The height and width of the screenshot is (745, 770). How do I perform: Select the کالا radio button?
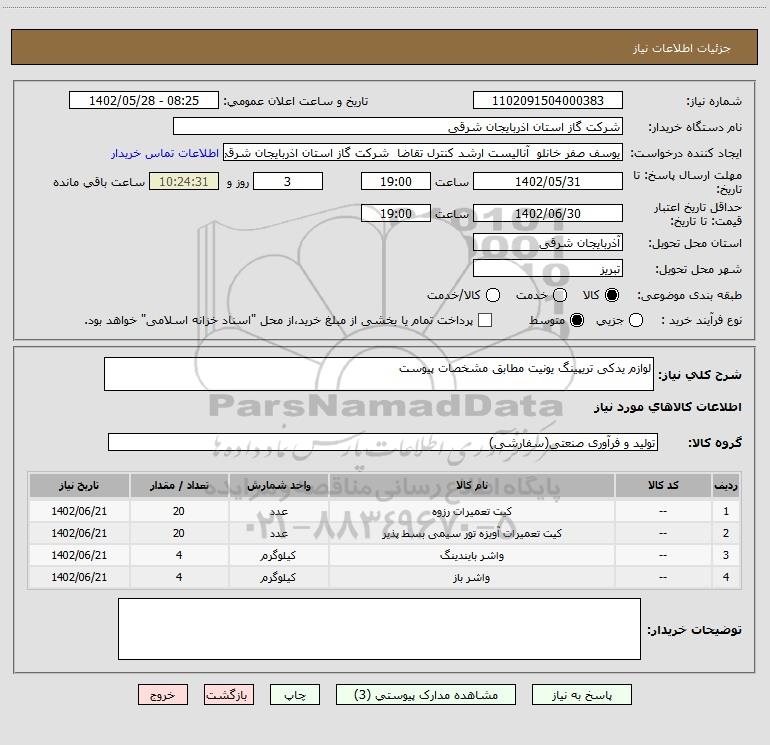point(612,295)
